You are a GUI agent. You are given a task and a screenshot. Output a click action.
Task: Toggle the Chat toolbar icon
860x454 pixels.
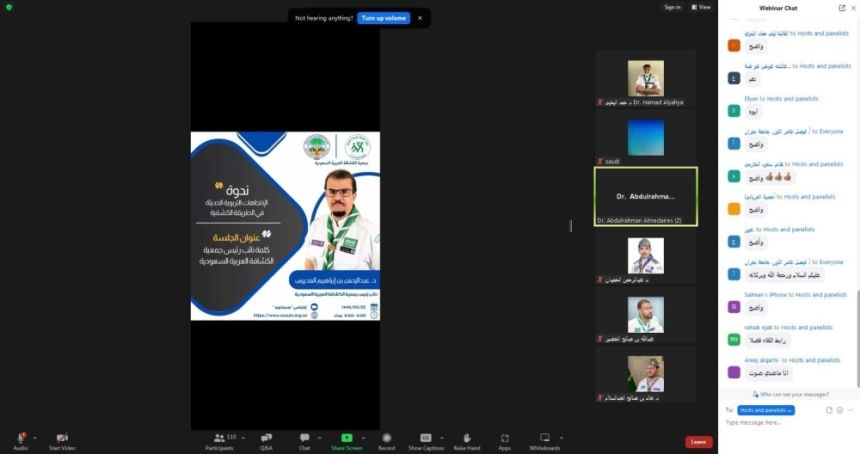pyautogui.click(x=304, y=437)
